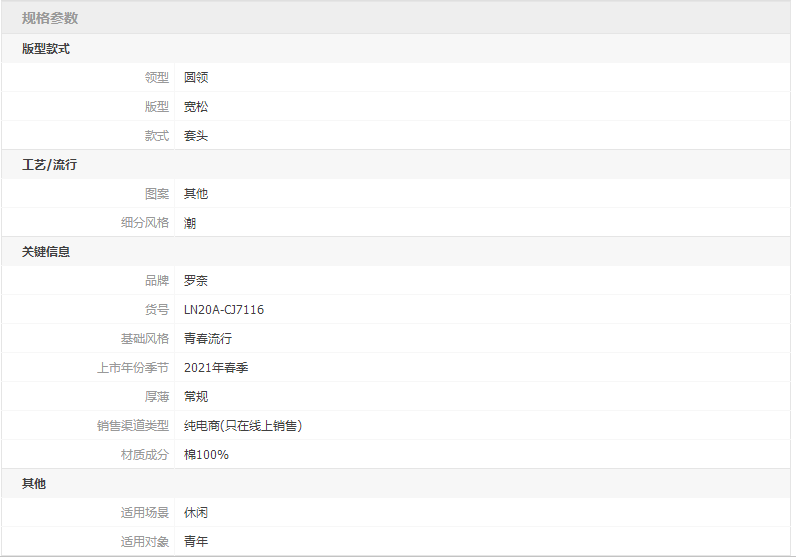796x558 pixels.
Task: Click the 关键信息 section heading
Action: (x=46, y=252)
